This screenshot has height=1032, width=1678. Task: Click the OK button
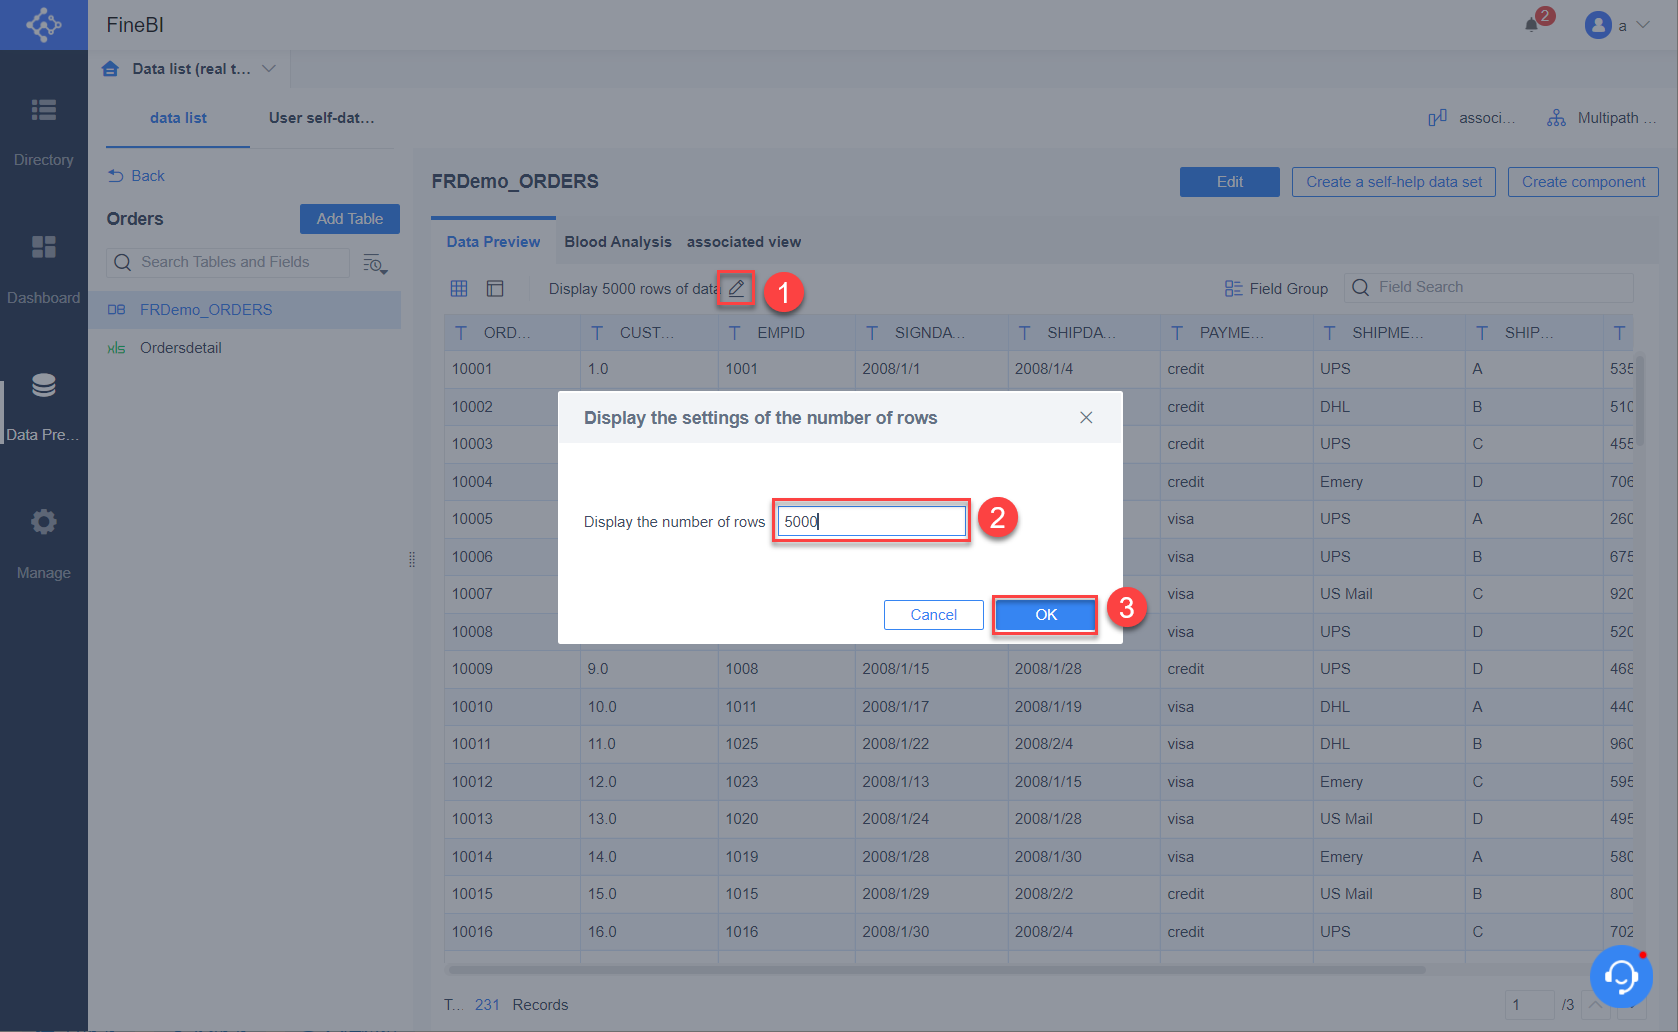1045,615
